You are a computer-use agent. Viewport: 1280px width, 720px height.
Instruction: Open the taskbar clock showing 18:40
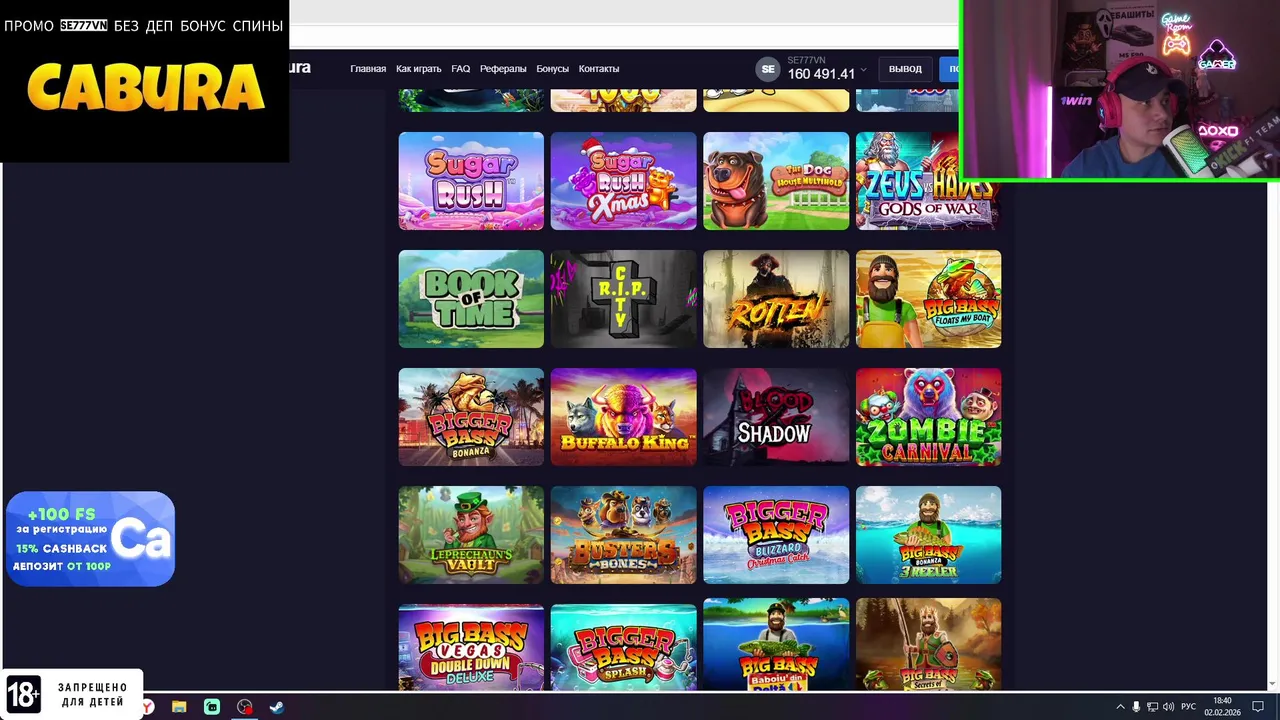pos(1222,707)
